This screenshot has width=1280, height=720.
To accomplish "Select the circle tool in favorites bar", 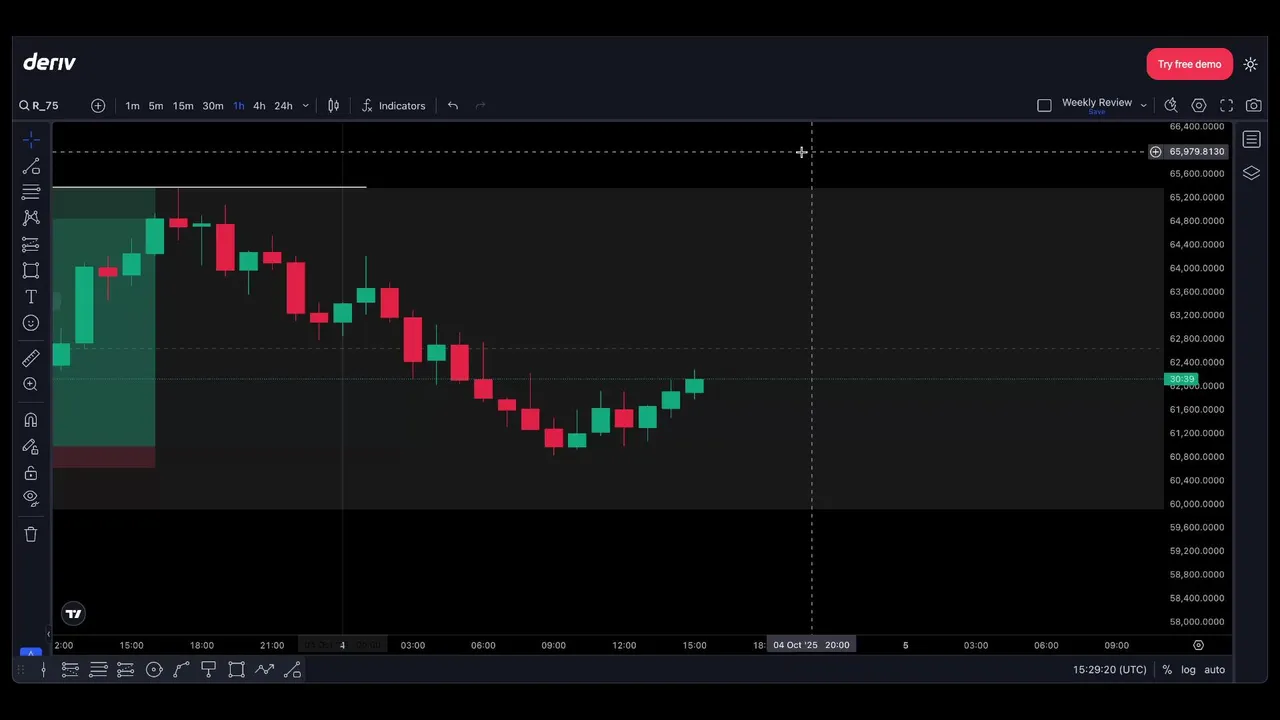I will pyautogui.click(x=154, y=670).
